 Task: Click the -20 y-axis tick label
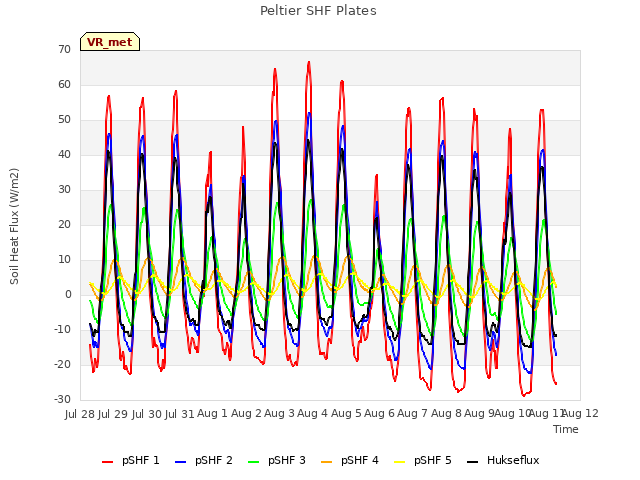tap(62, 364)
